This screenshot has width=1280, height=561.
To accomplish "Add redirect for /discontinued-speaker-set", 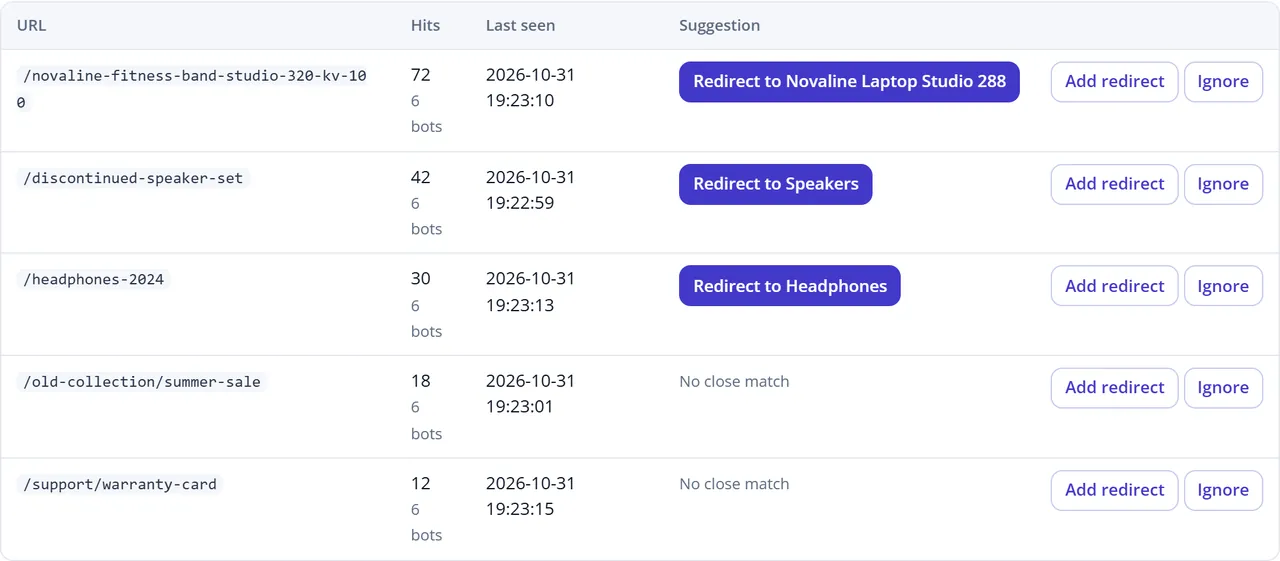I will [1114, 184].
